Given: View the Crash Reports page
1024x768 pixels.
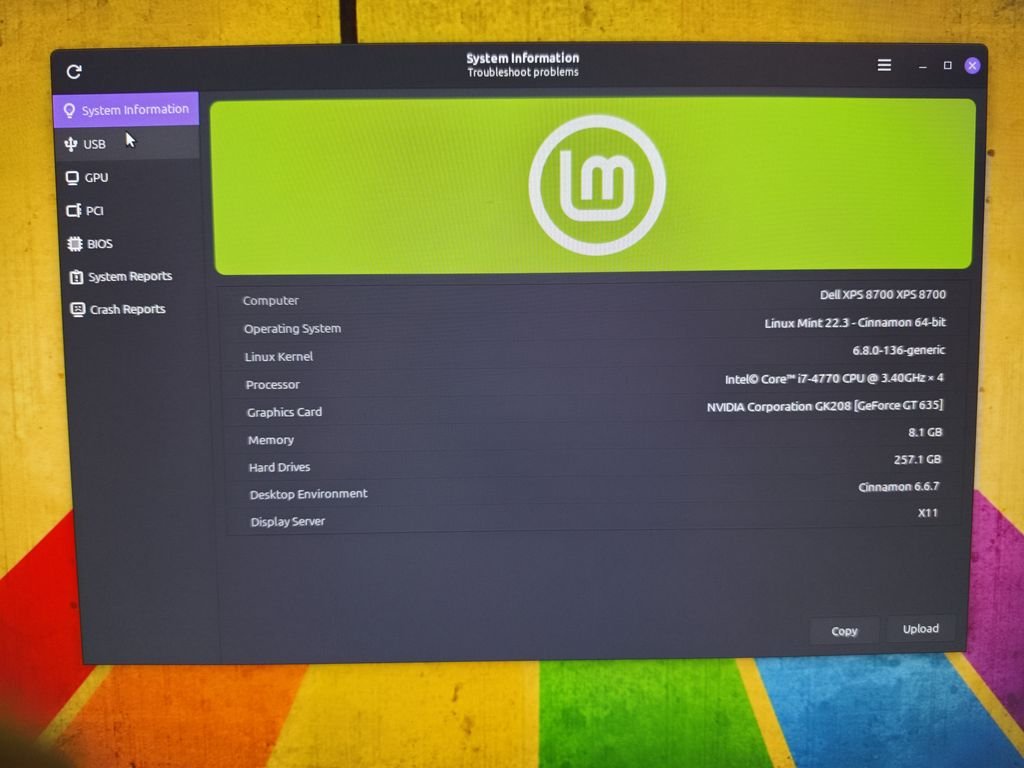Looking at the screenshot, I should click(x=134, y=309).
